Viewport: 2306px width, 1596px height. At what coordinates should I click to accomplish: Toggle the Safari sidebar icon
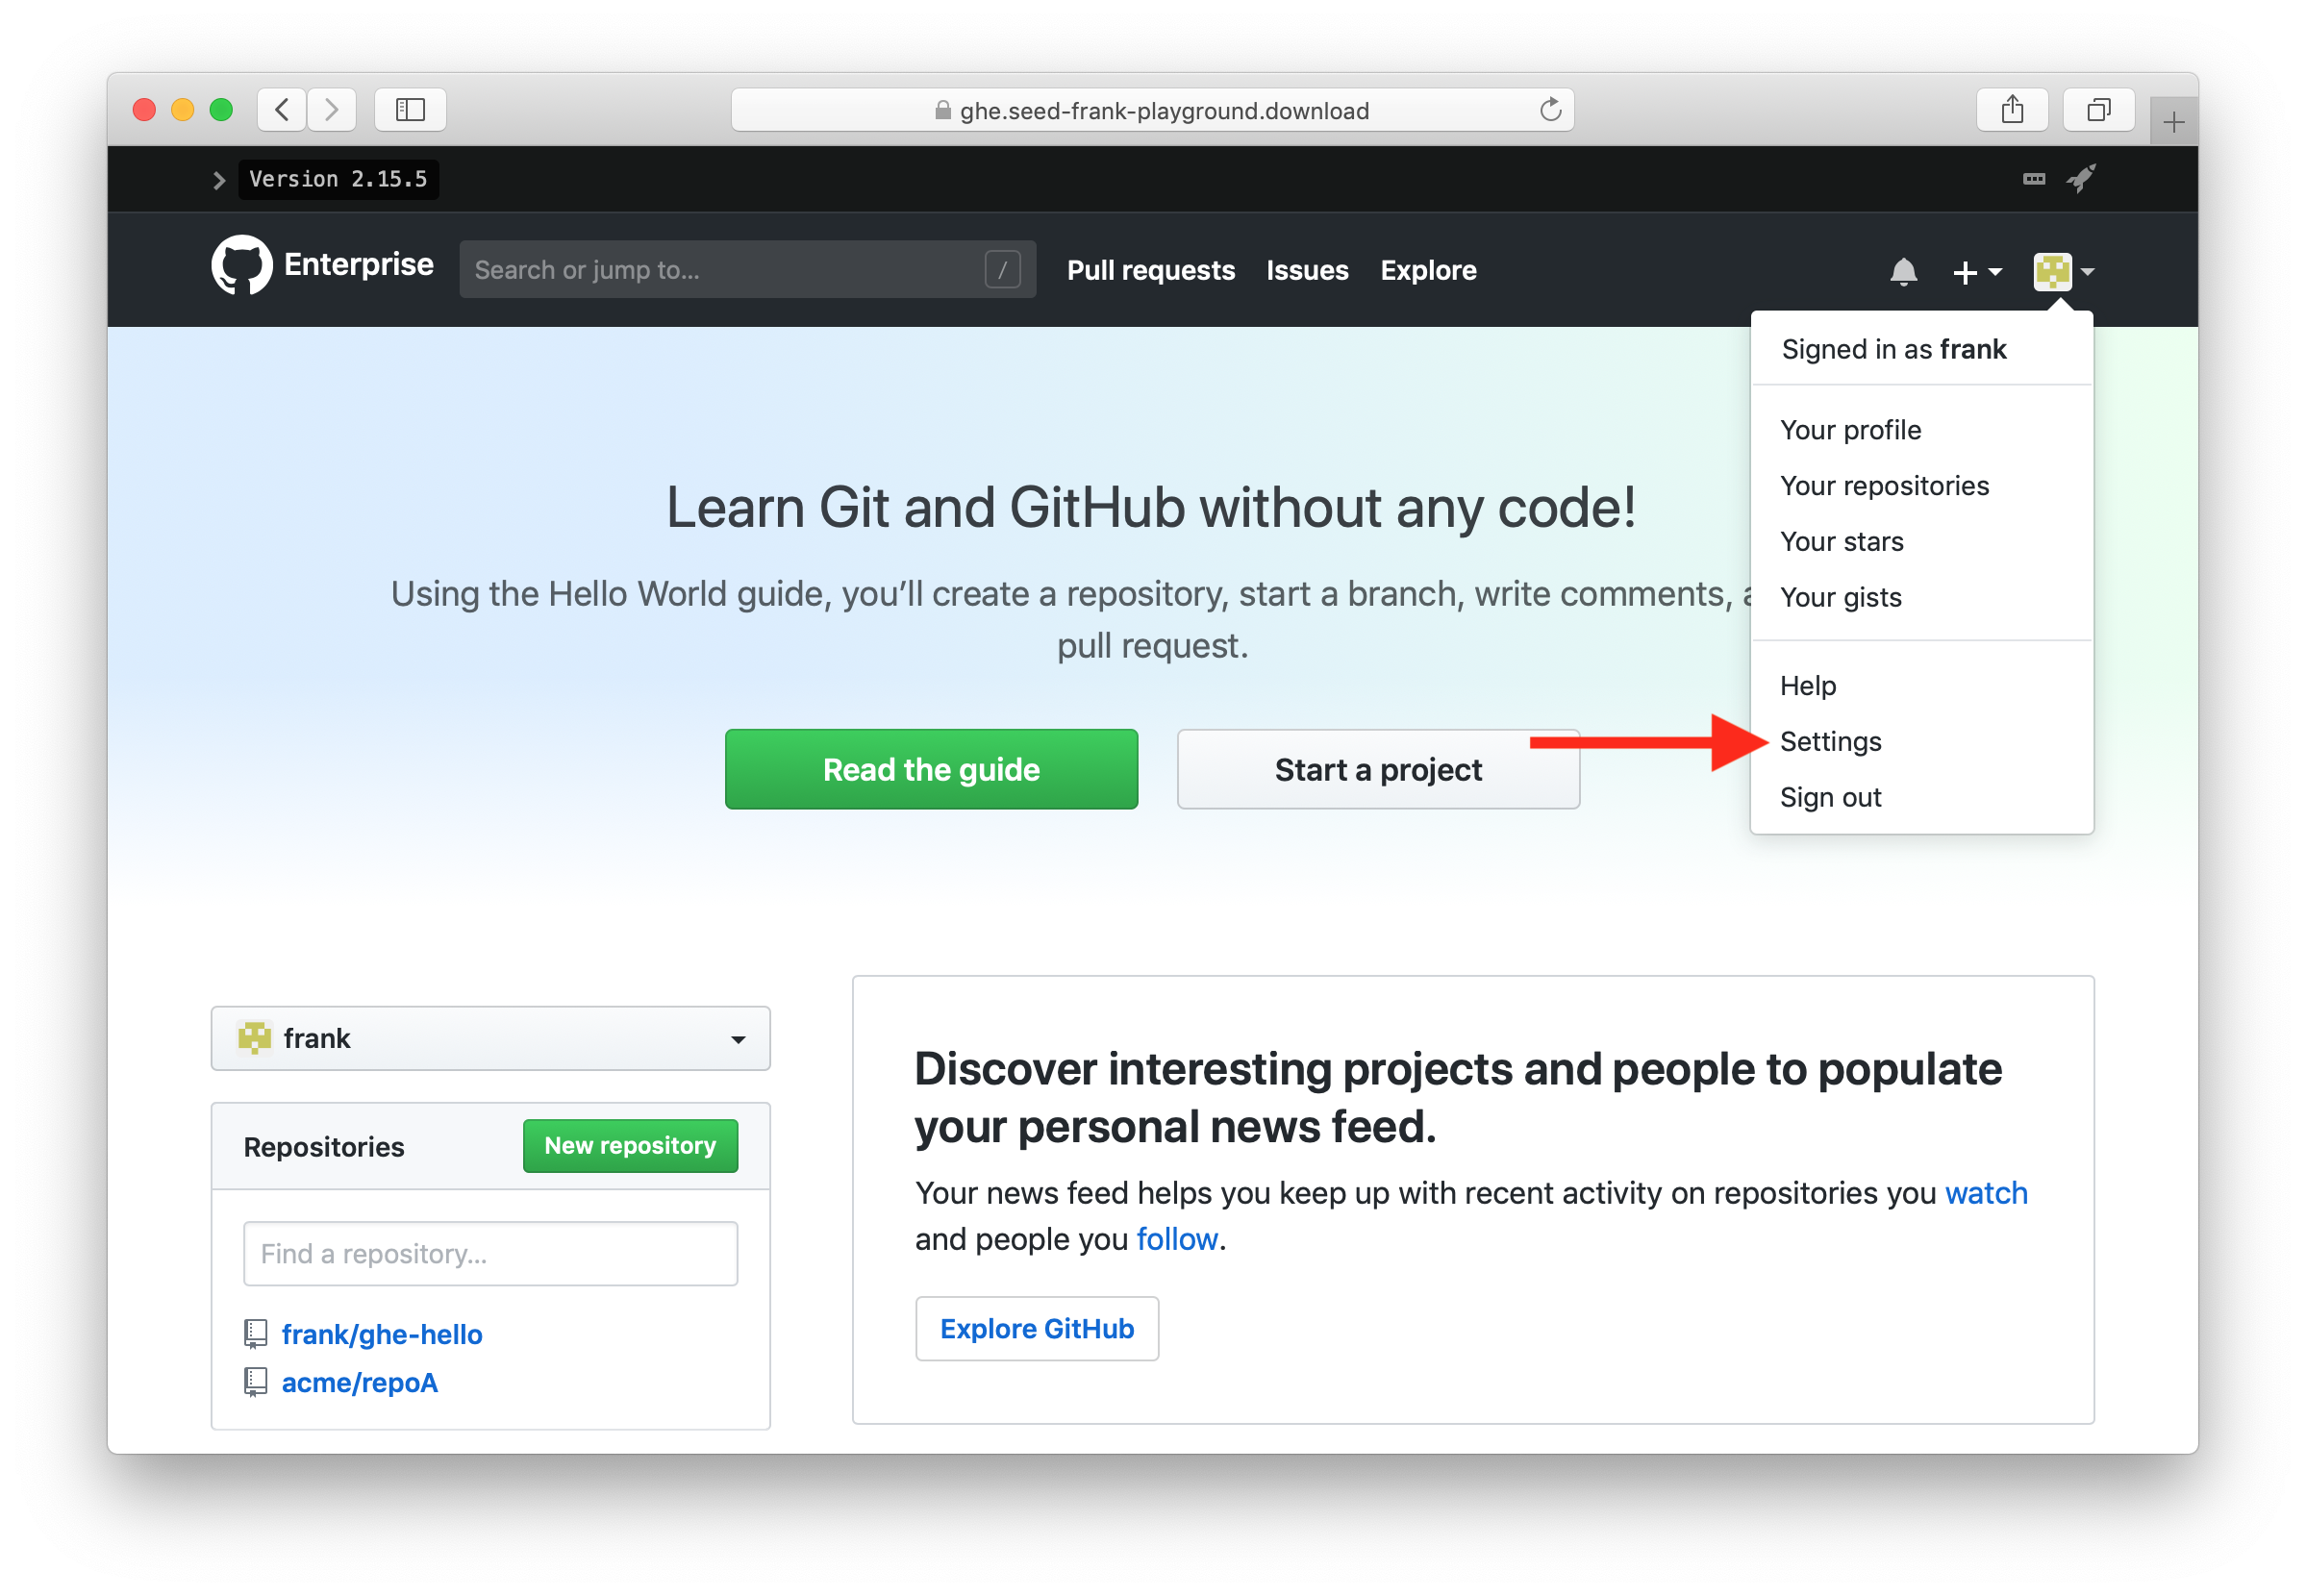(410, 109)
